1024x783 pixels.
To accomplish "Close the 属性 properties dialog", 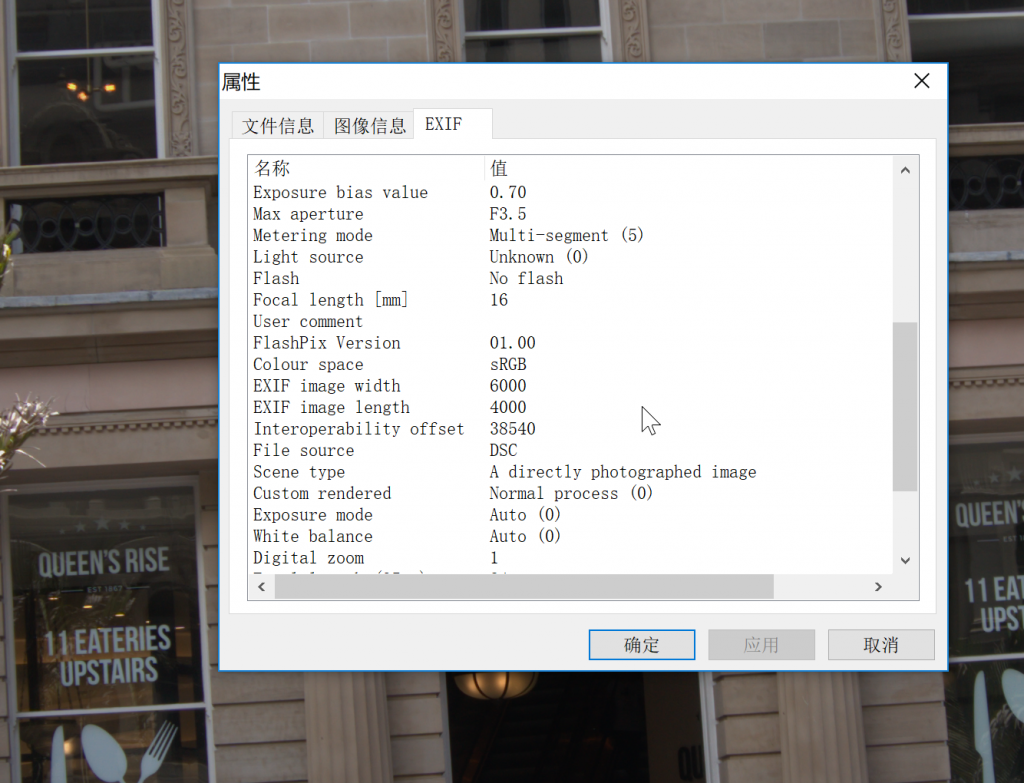I will tap(921, 81).
